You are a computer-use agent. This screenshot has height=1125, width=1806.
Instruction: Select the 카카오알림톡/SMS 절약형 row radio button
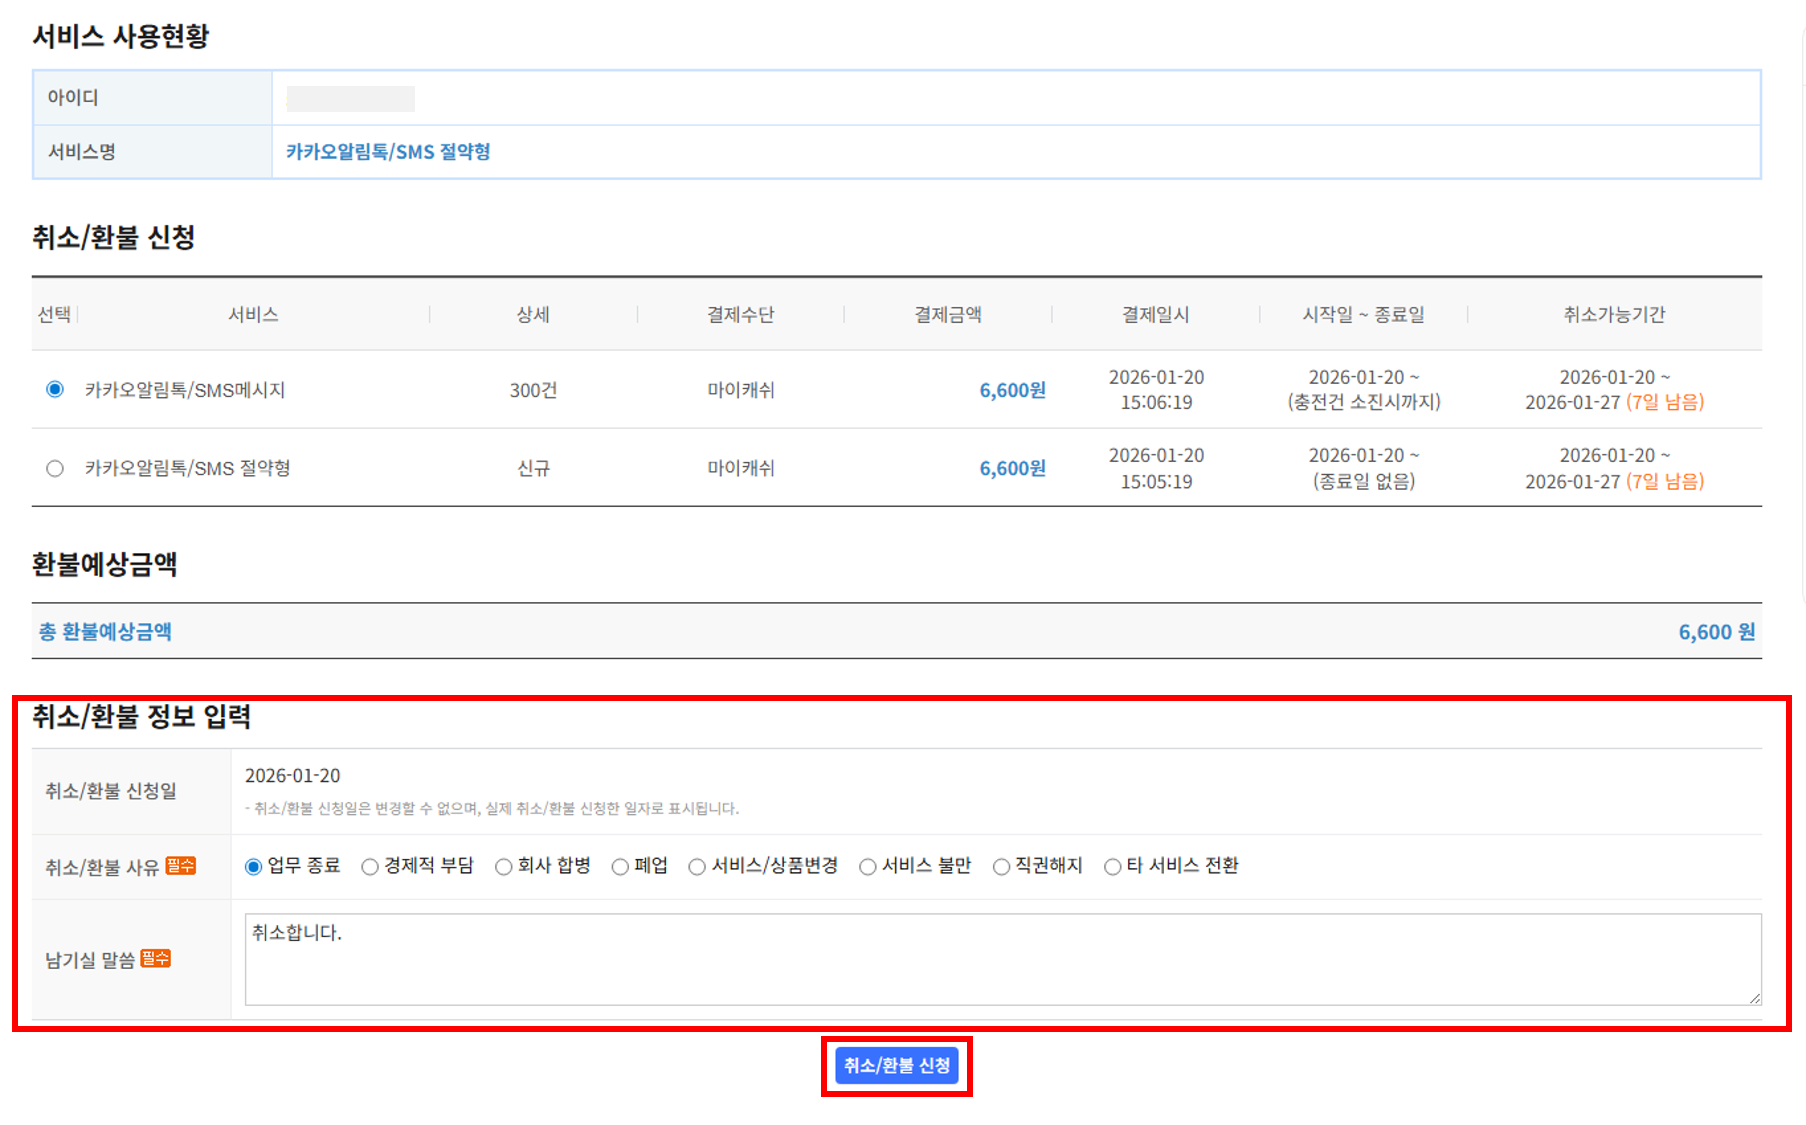(55, 468)
